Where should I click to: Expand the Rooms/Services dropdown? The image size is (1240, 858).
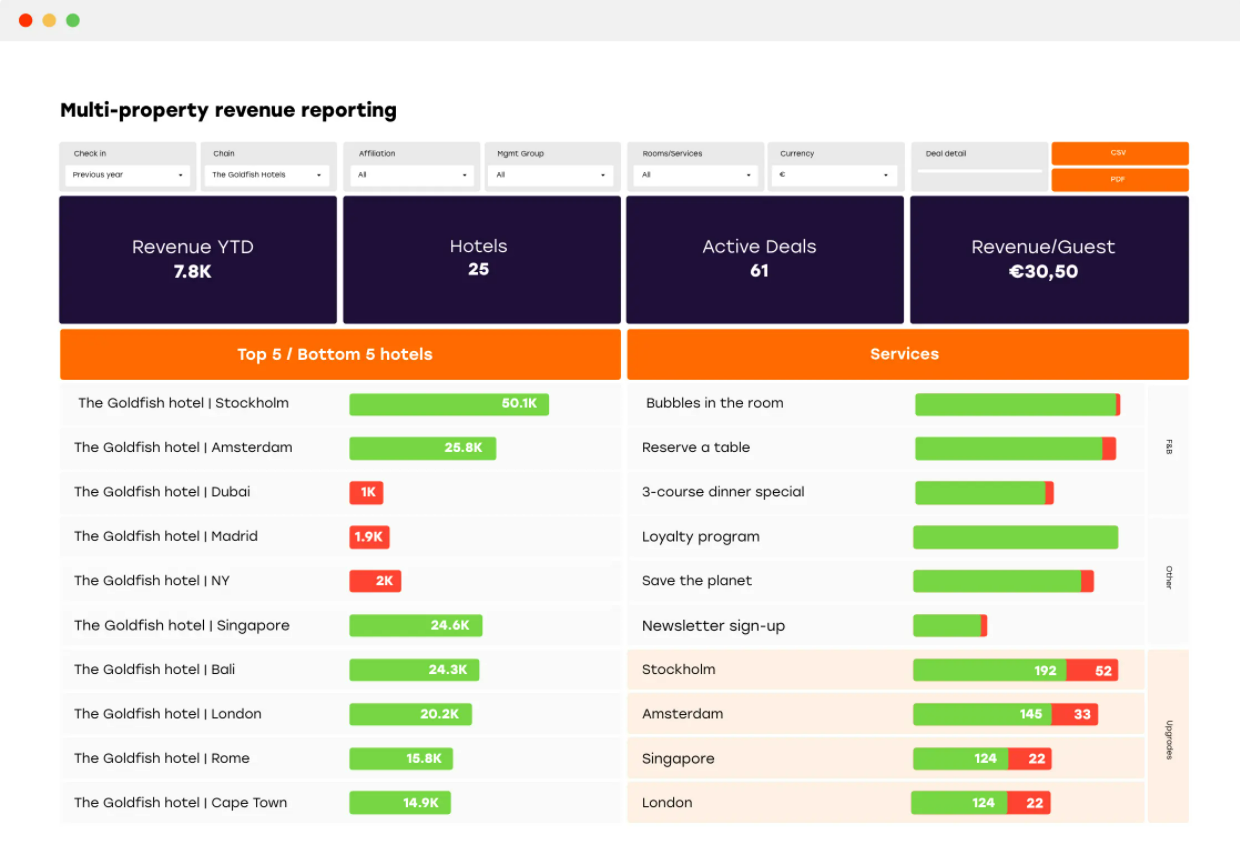pos(693,174)
